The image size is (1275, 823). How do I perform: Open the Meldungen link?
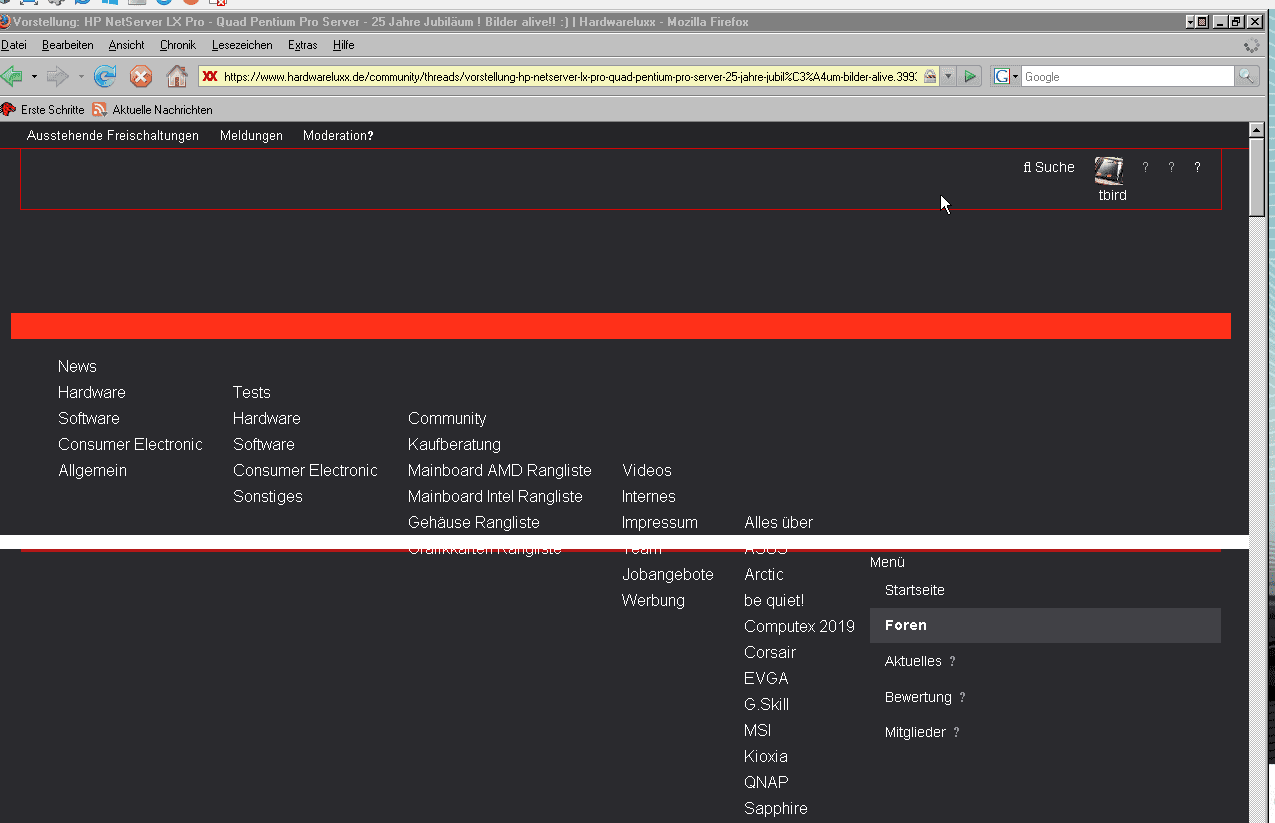point(251,135)
